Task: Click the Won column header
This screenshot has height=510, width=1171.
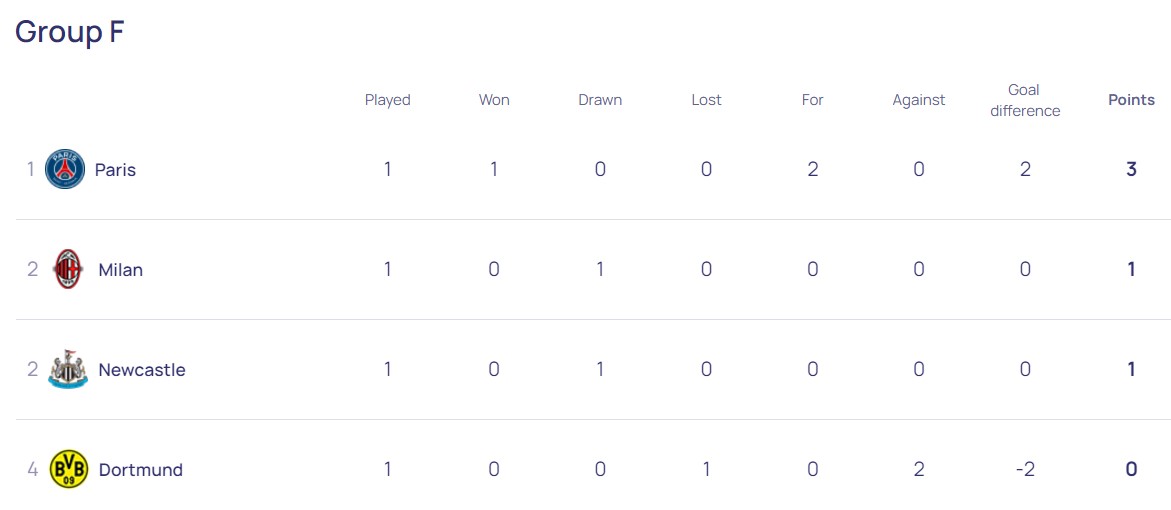Action: pyautogui.click(x=494, y=100)
